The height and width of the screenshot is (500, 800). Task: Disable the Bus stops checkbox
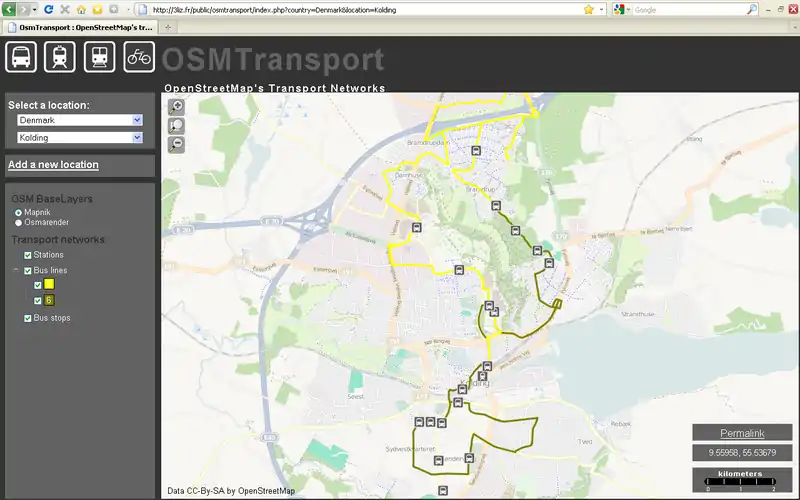tap(28, 318)
